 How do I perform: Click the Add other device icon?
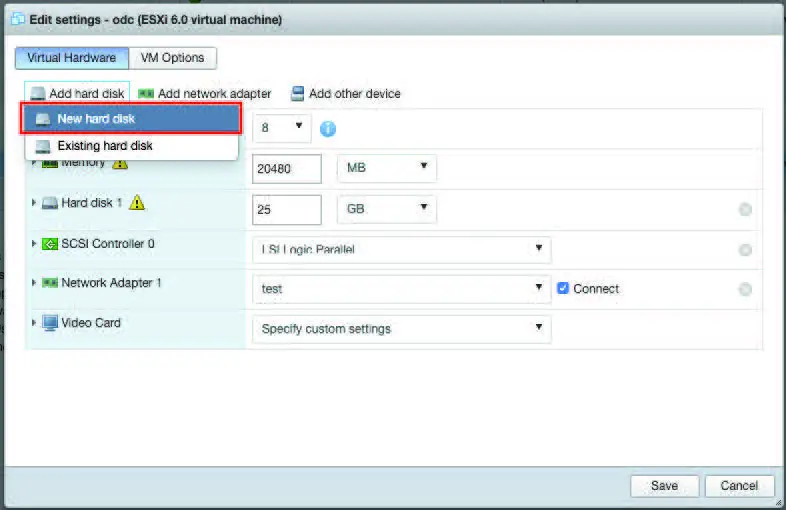[298, 93]
